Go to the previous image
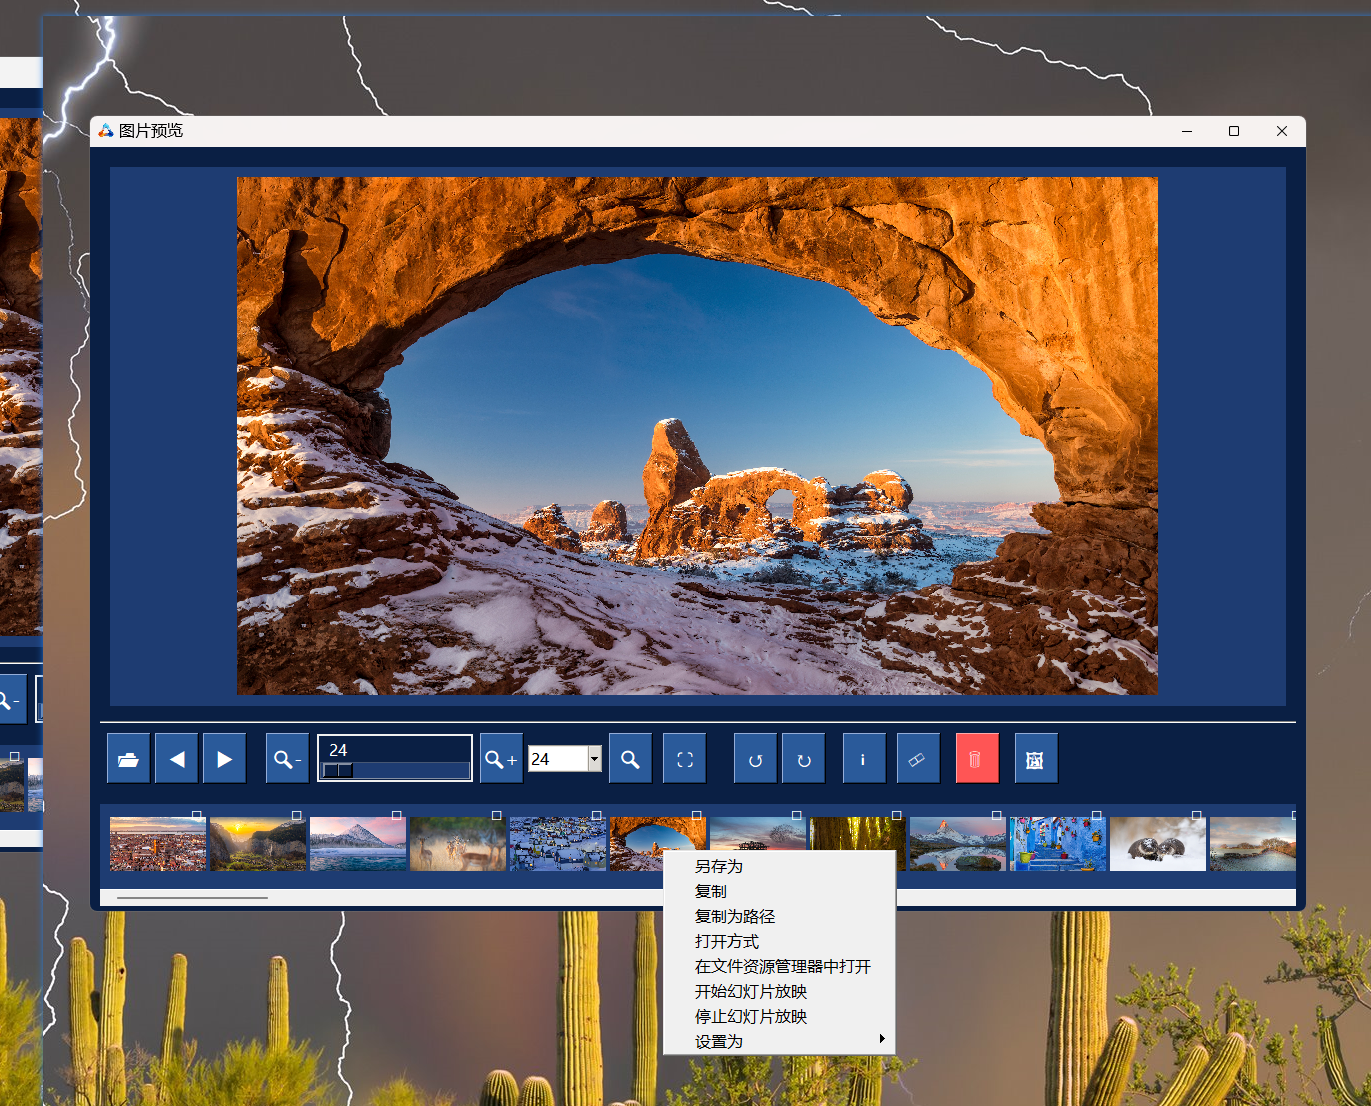This screenshot has height=1106, width=1371. 177,759
